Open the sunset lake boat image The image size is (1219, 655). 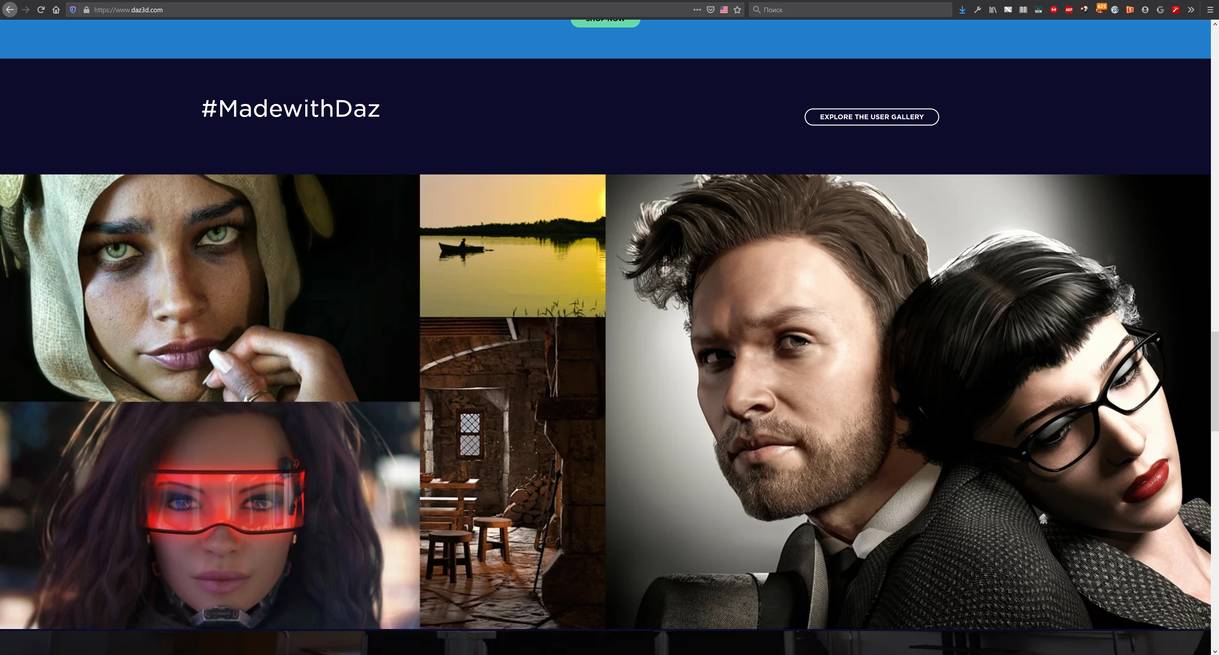(512, 245)
